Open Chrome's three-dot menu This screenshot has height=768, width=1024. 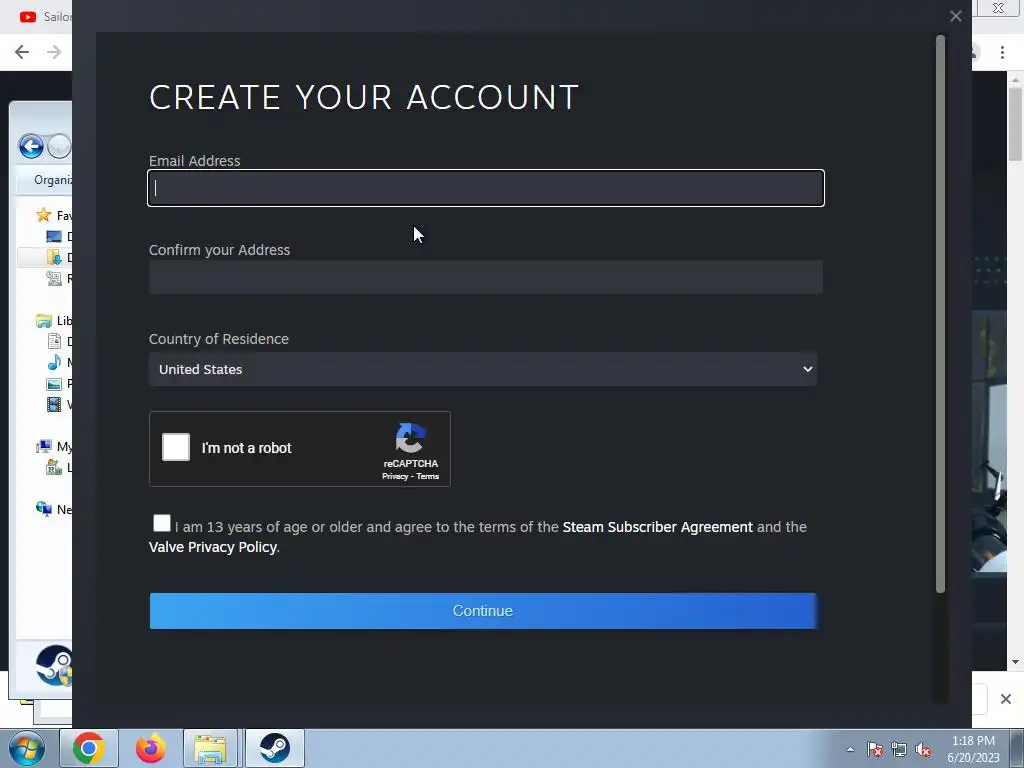1002,52
